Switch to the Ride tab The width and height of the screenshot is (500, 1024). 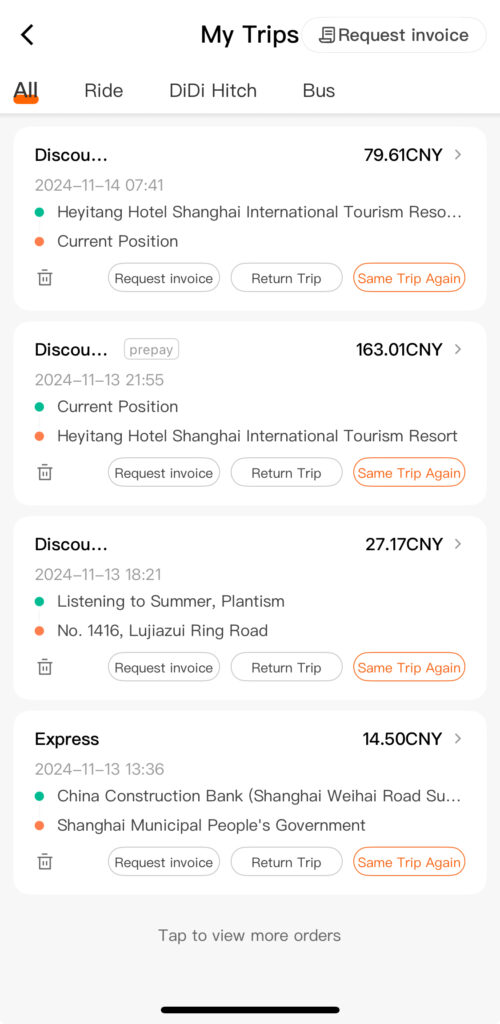(x=104, y=90)
